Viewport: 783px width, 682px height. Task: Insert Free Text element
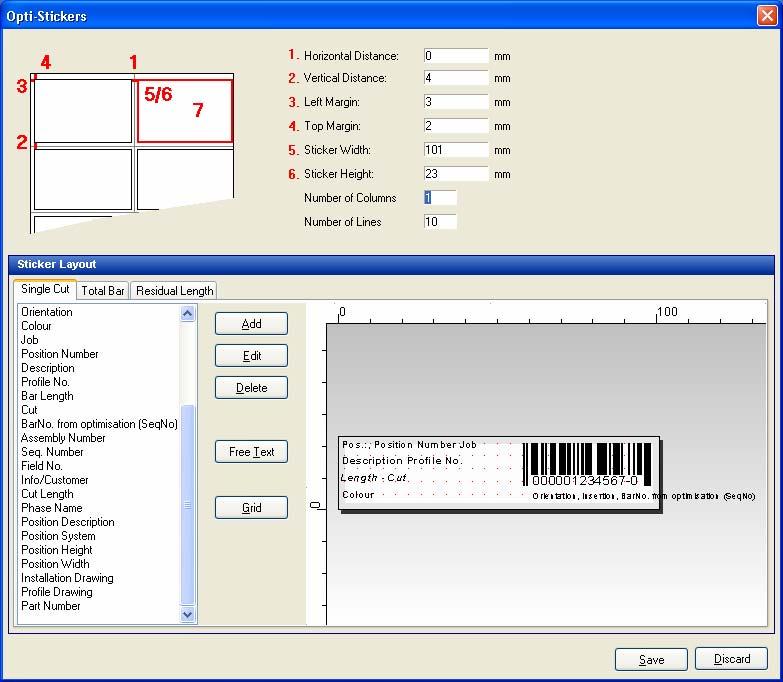click(x=251, y=452)
